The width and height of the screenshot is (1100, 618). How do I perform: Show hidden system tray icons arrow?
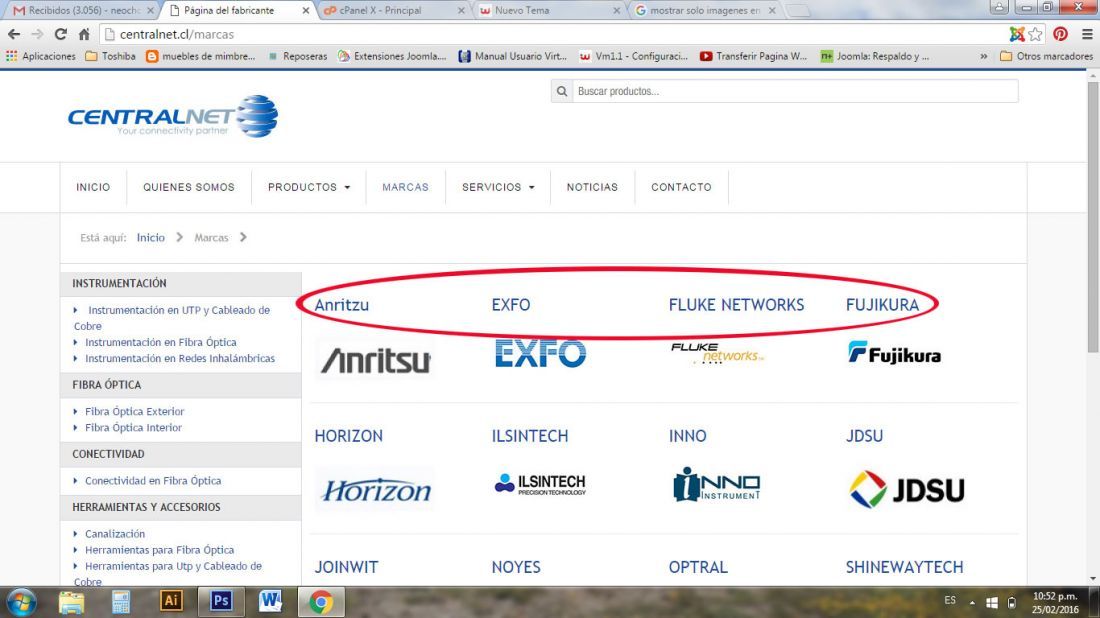(x=972, y=603)
